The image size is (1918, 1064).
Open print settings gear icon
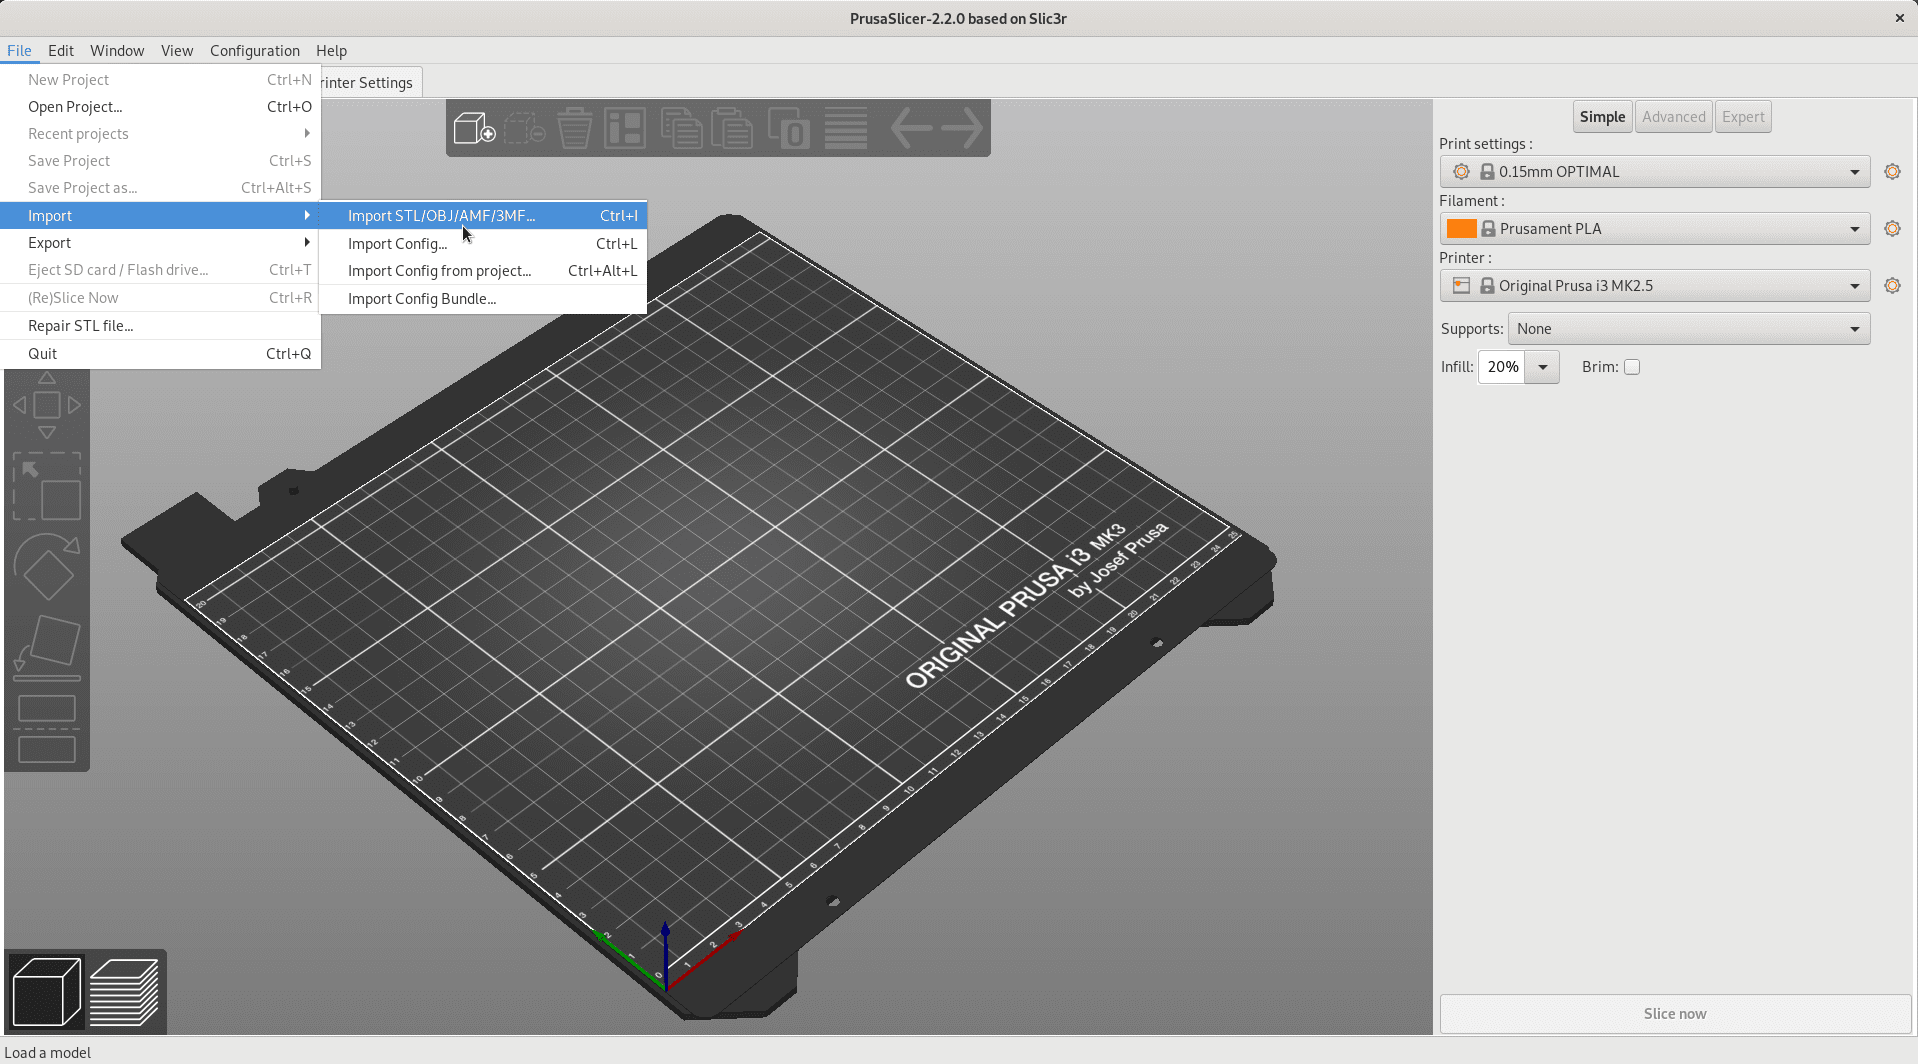point(1892,172)
